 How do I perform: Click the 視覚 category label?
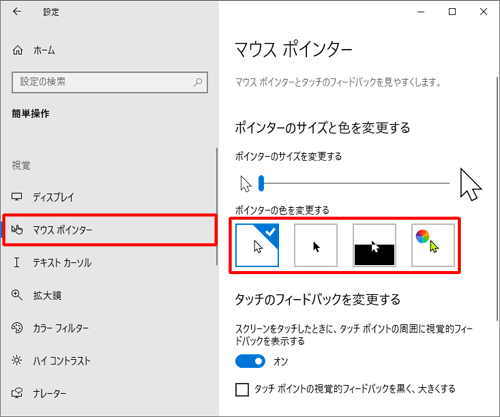pos(21,165)
